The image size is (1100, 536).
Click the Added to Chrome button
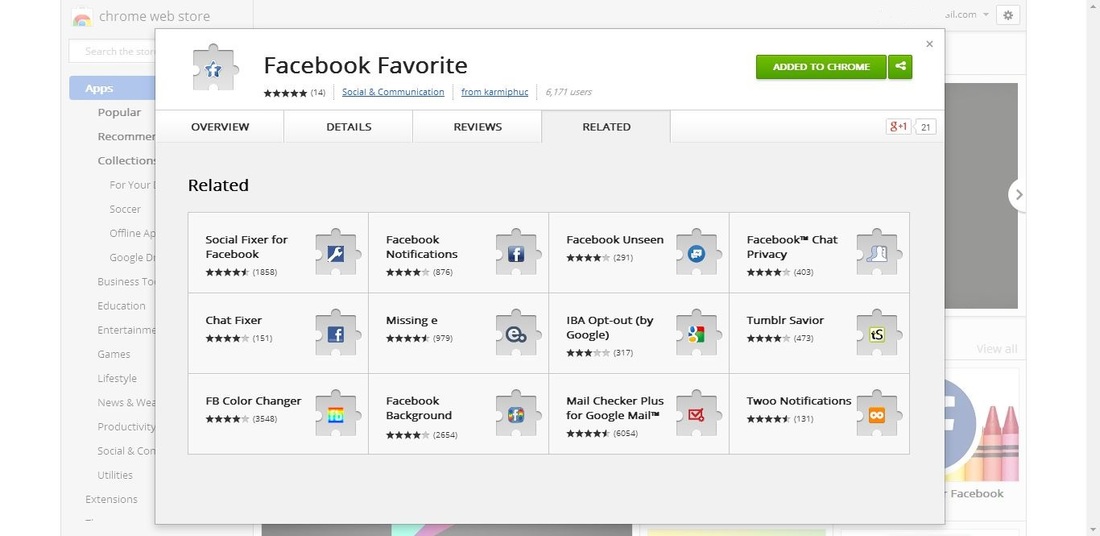click(x=821, y=67)
